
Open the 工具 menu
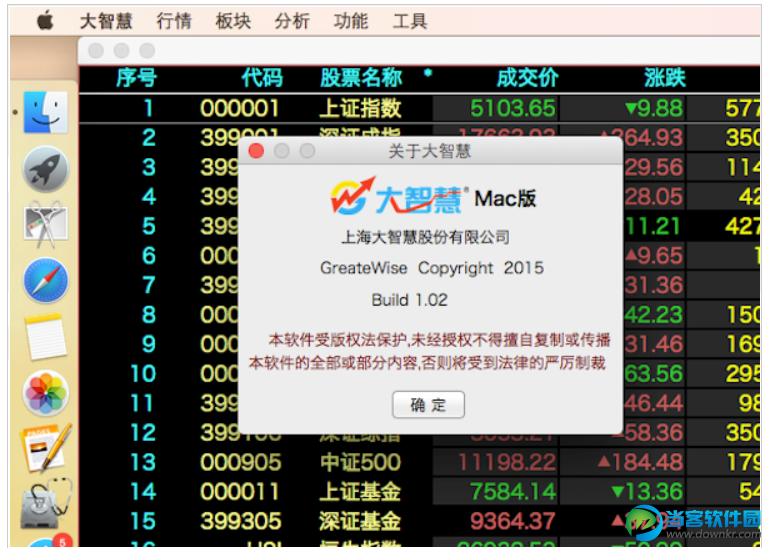(410, 21)
